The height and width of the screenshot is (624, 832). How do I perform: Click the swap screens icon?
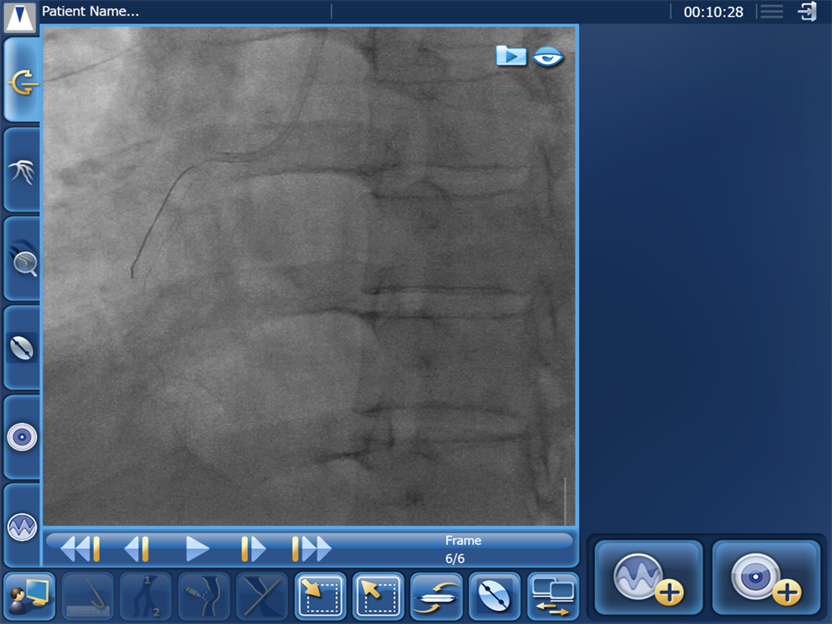click(x=553, y=596)
